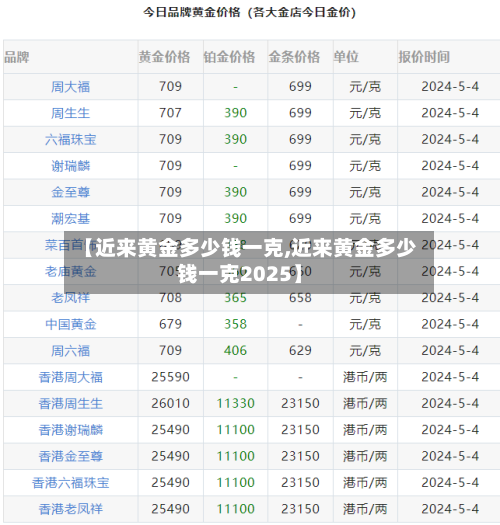Select date 2024-5-4 in 香港老凤祥 row
Viewport: 500px width, 525px height.
(450, 509)
